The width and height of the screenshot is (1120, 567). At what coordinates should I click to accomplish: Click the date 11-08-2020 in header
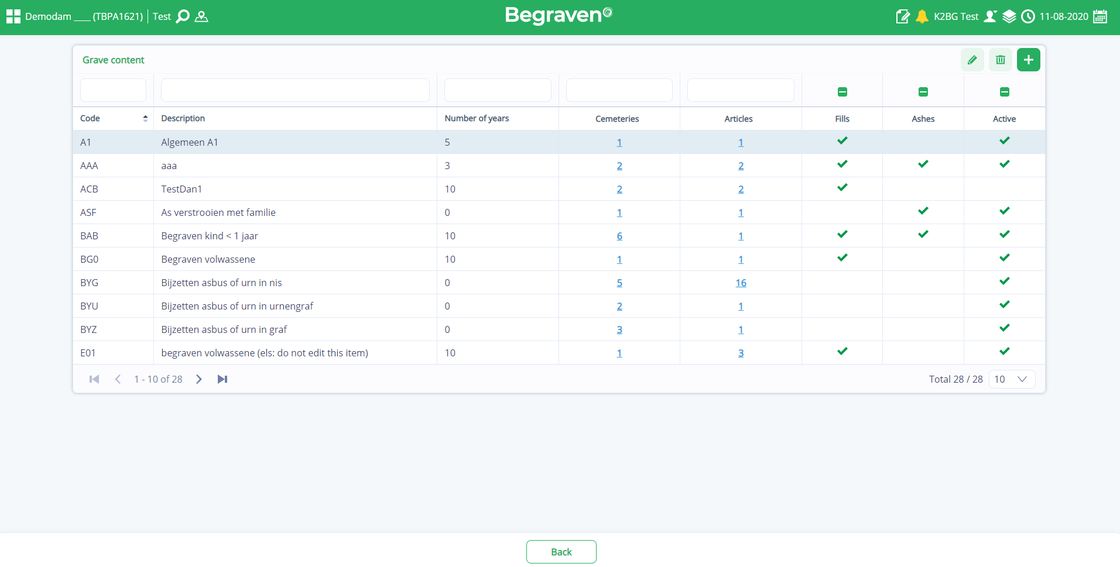[1064, 16]
